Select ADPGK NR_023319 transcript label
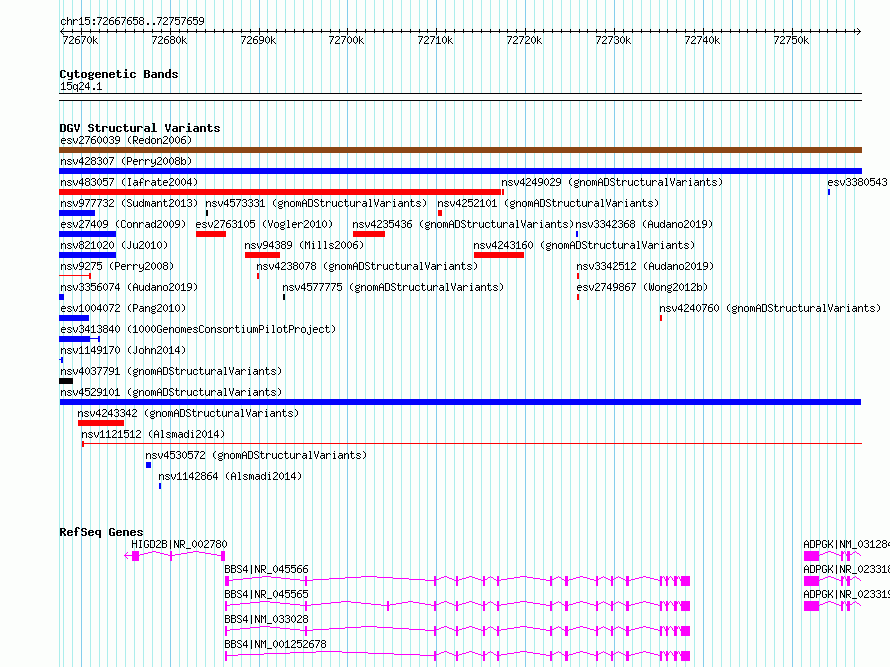This screenshot has width=890, height=667. [x=846, y=594]
